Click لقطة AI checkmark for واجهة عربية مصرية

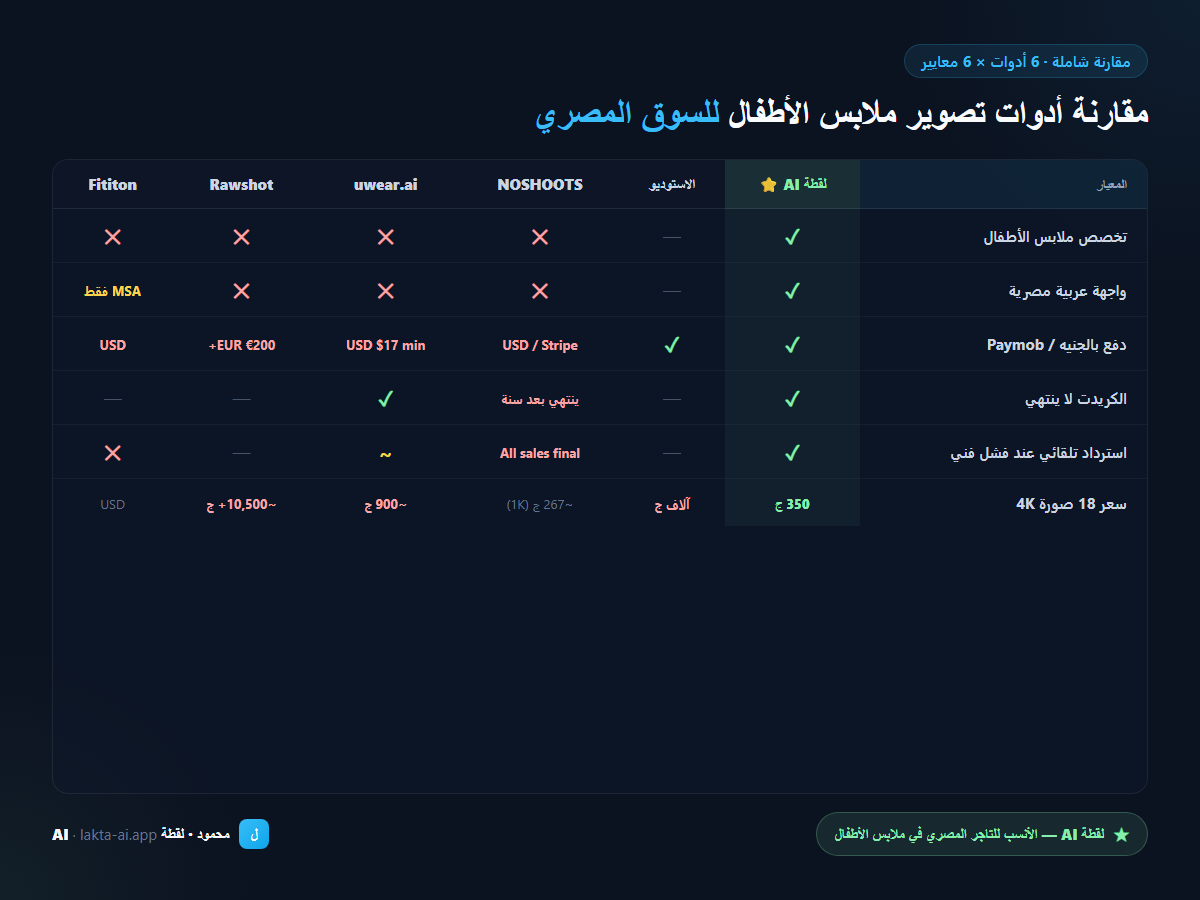coord(792,291)
